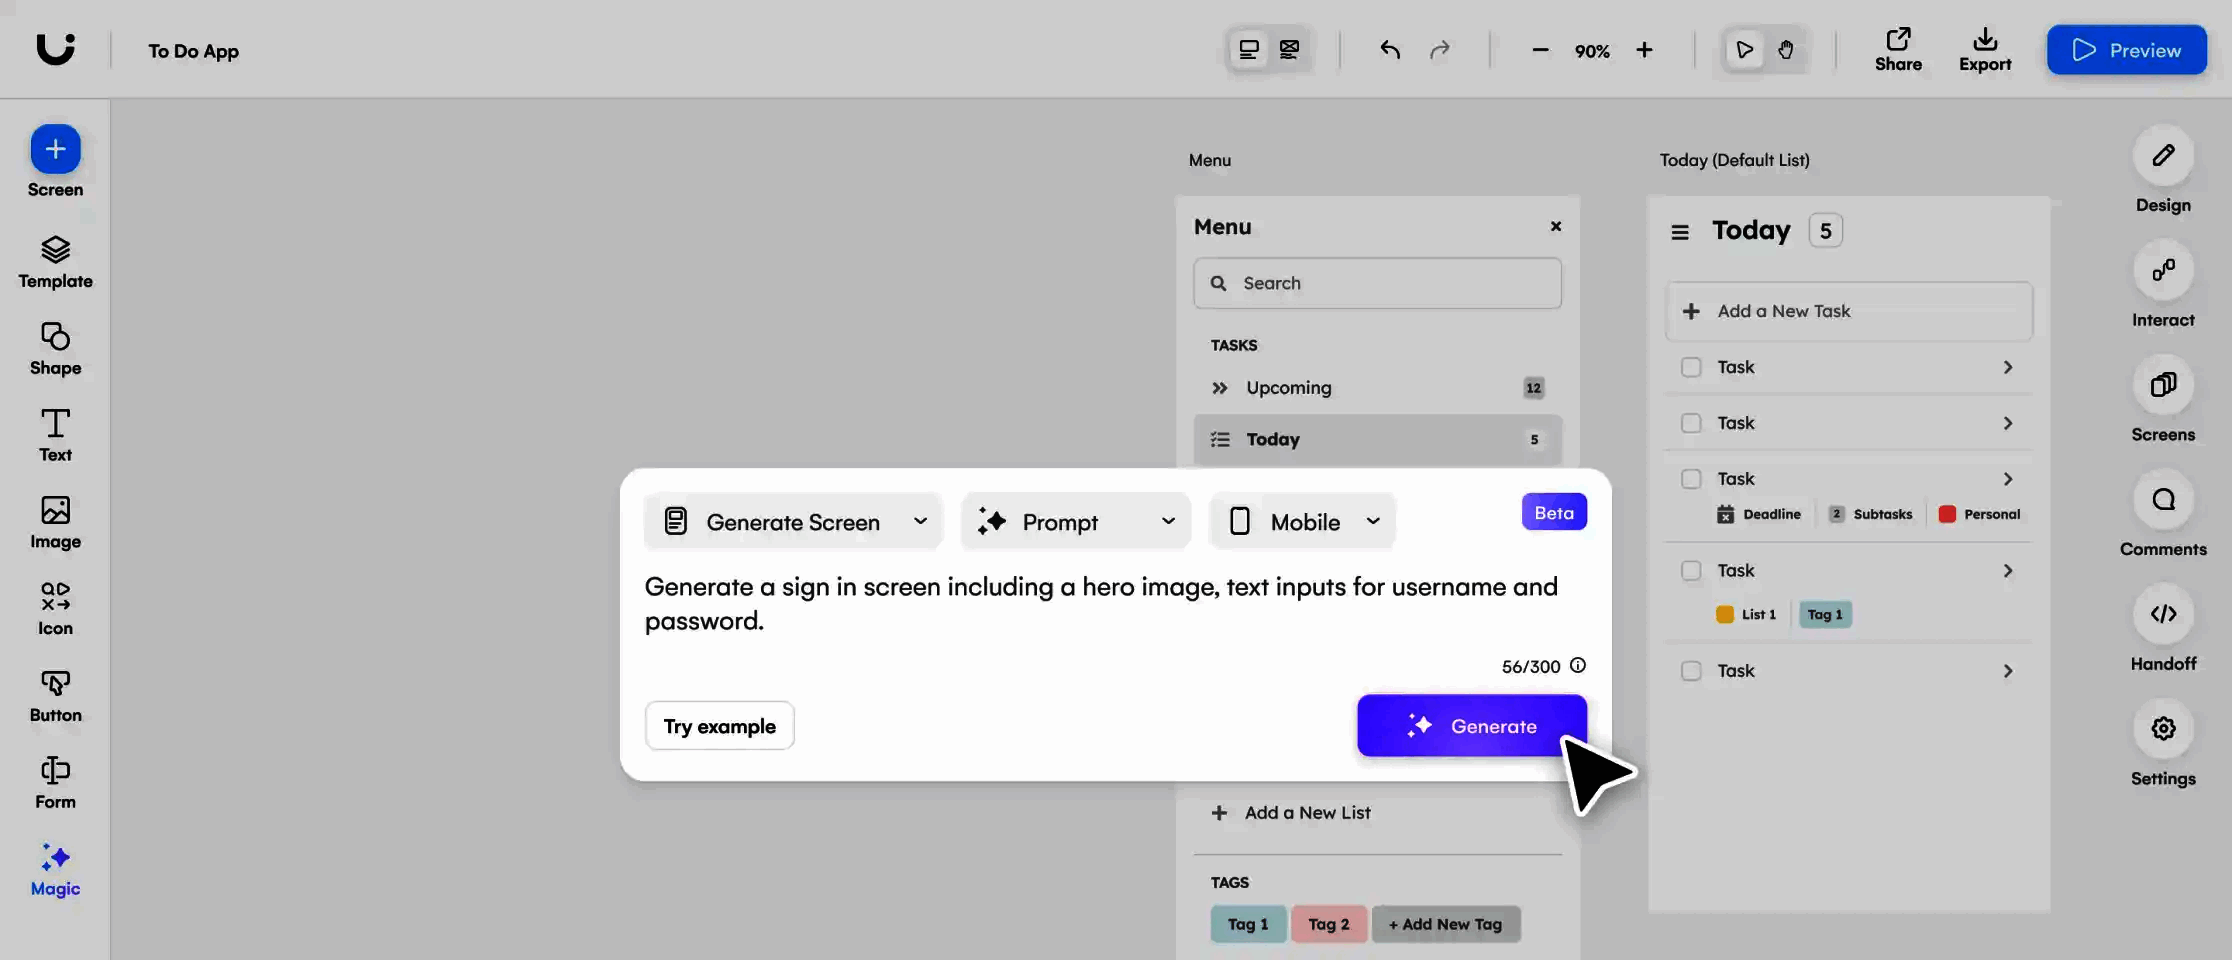Viewport: 2232px width, 960px height.
Task: Open hamburger menu next to Today heading
Action: coord(1680,232)
